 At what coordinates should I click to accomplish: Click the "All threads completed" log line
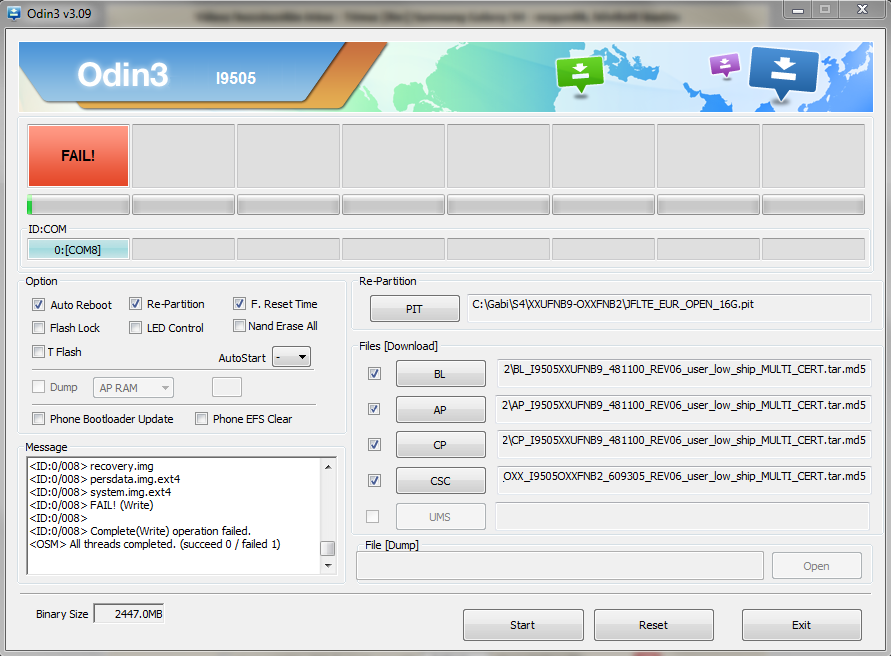155,544
